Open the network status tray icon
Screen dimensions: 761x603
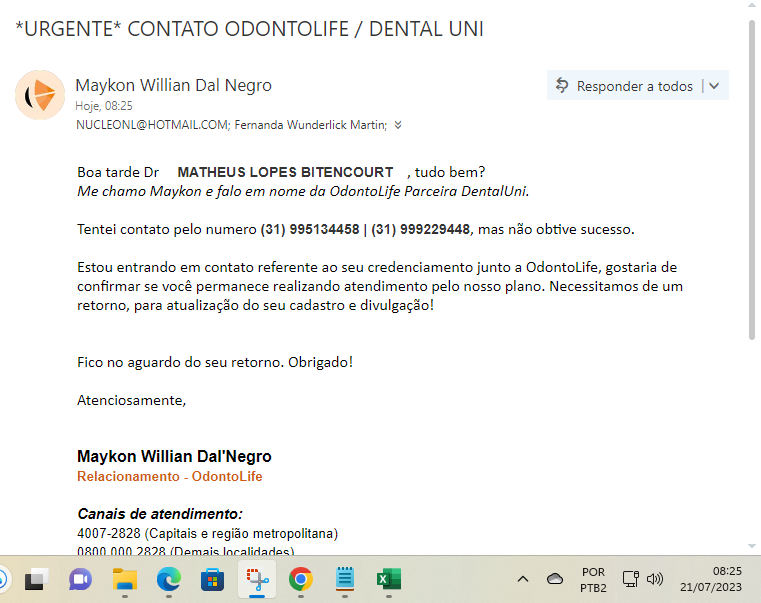coord(630,579)
